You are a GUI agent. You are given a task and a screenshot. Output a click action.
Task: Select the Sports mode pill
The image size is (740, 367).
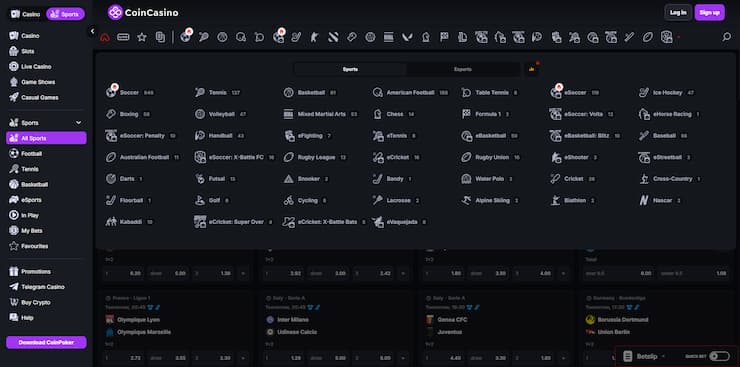point(65,14)
